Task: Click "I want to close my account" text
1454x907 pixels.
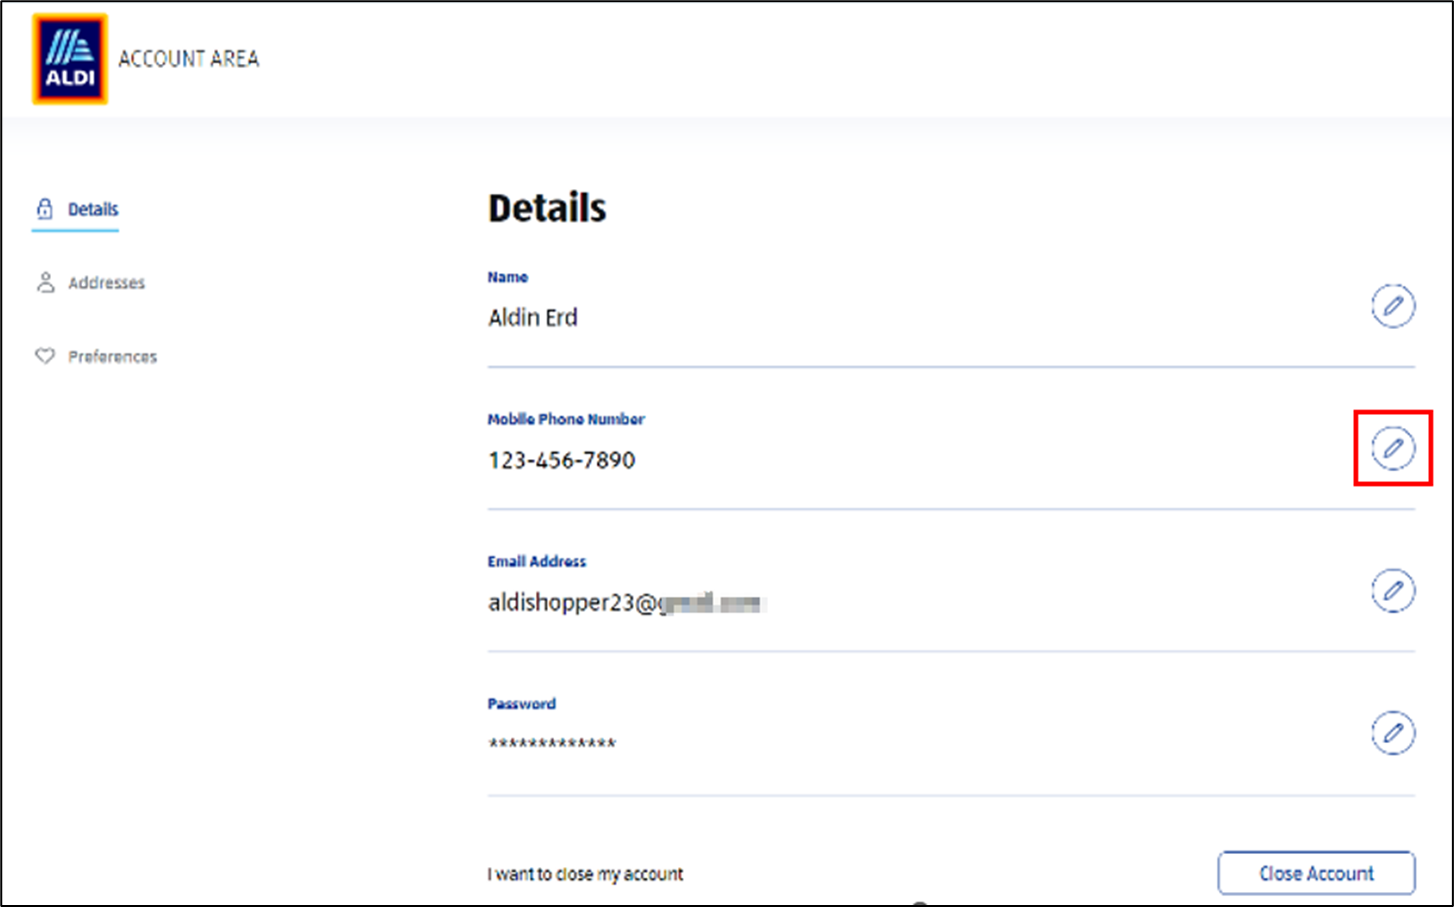Action: [585, 874]
